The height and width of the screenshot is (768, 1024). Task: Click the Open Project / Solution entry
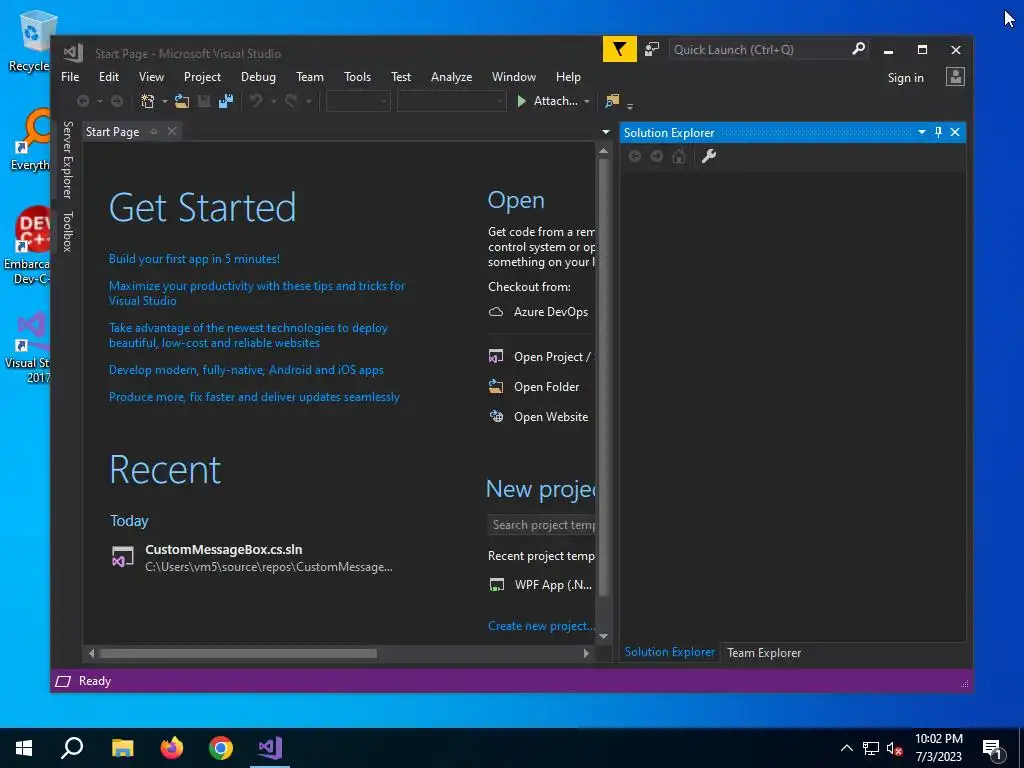[541, 357]
